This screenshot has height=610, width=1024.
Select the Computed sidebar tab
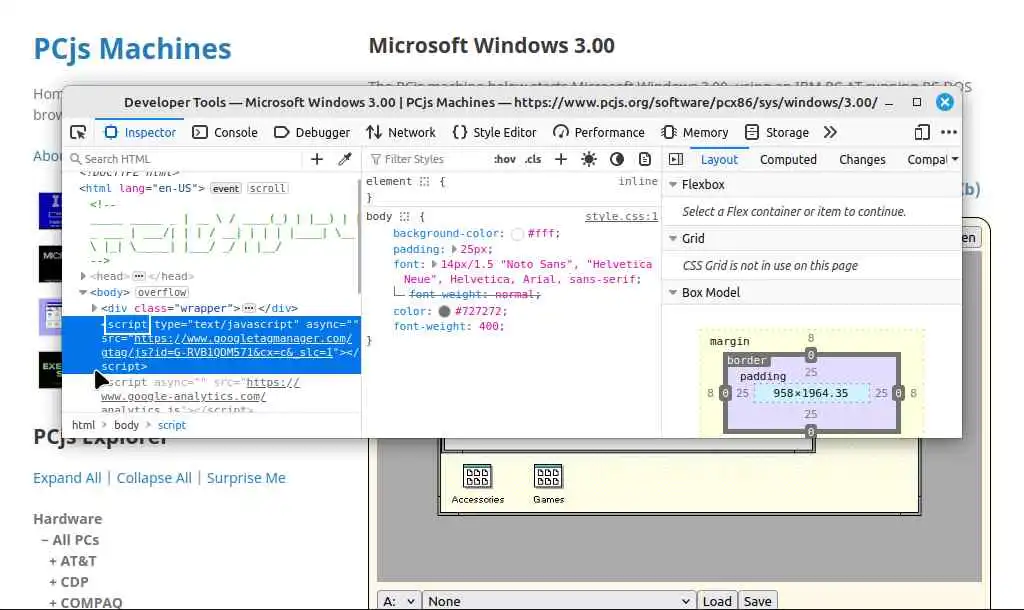(x=788, y=159)
